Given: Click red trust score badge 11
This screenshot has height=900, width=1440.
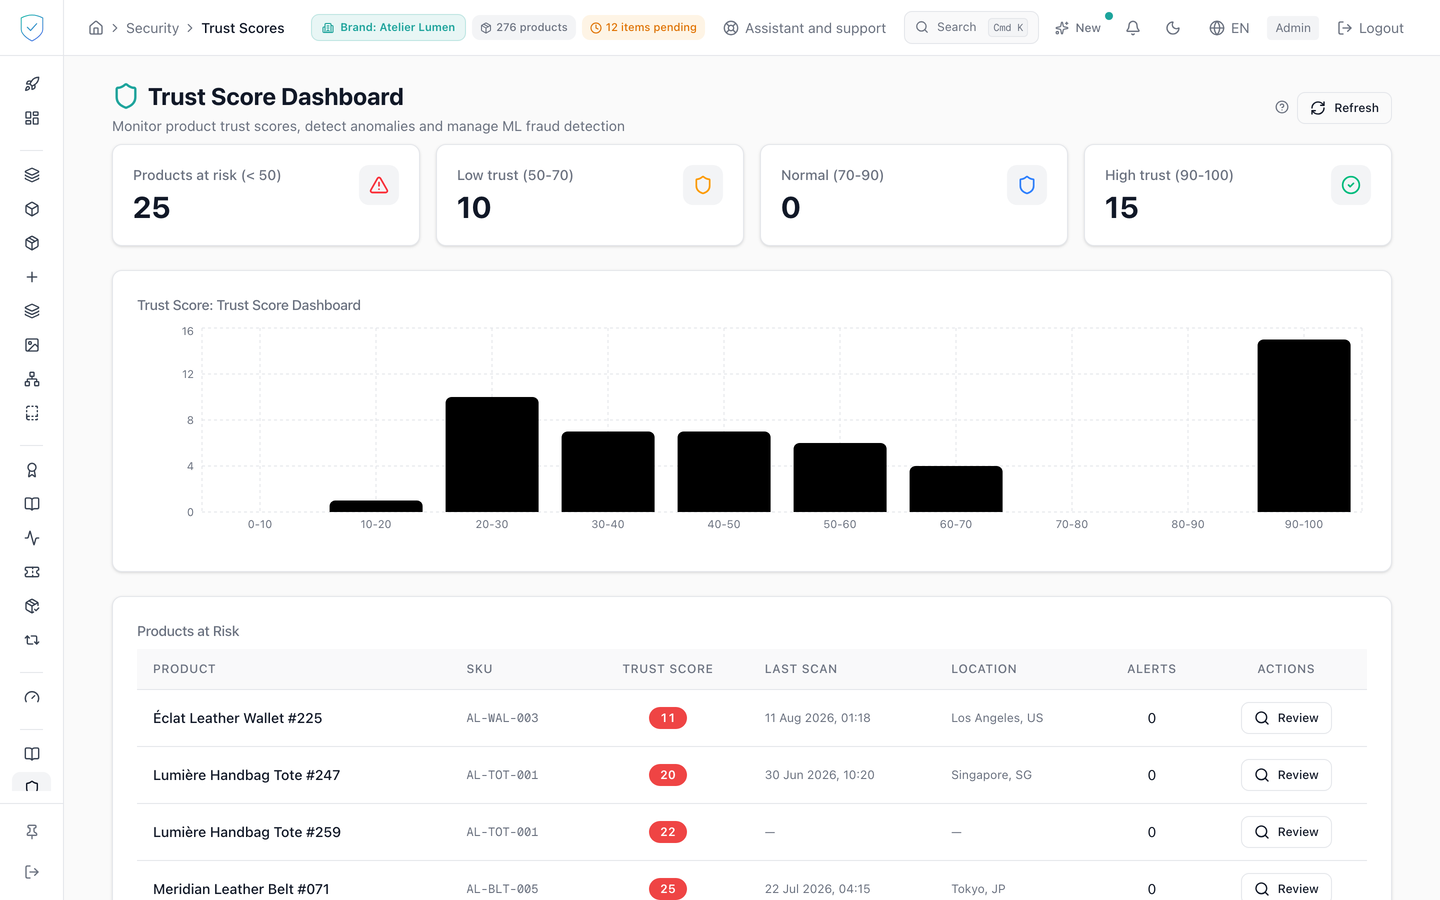Looking at the screenshot, I should (668, 718).
